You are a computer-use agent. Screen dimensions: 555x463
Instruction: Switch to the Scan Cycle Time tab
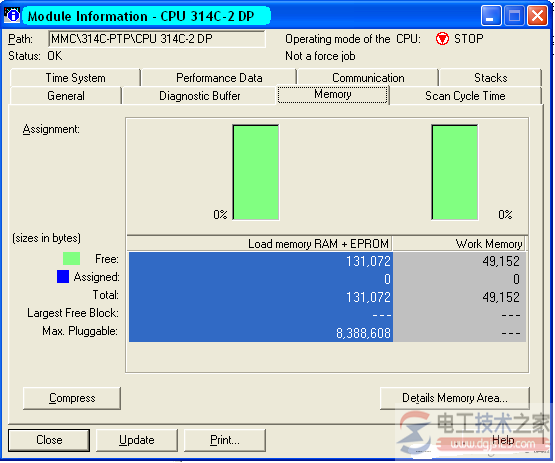tap(465, 96)
